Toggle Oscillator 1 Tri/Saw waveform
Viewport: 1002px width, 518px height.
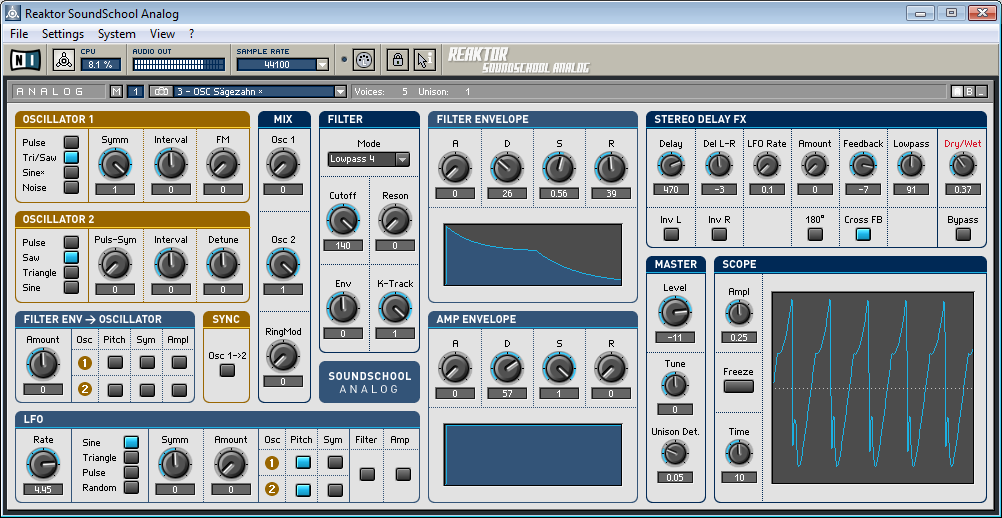(71, 157)
